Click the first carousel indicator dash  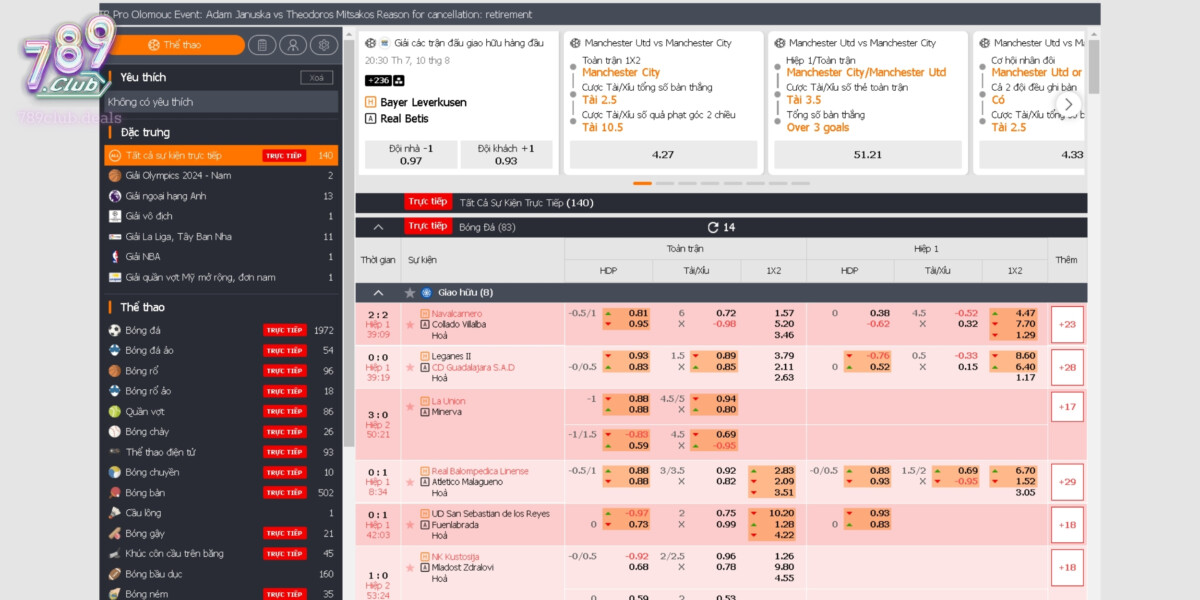point(642,183)
